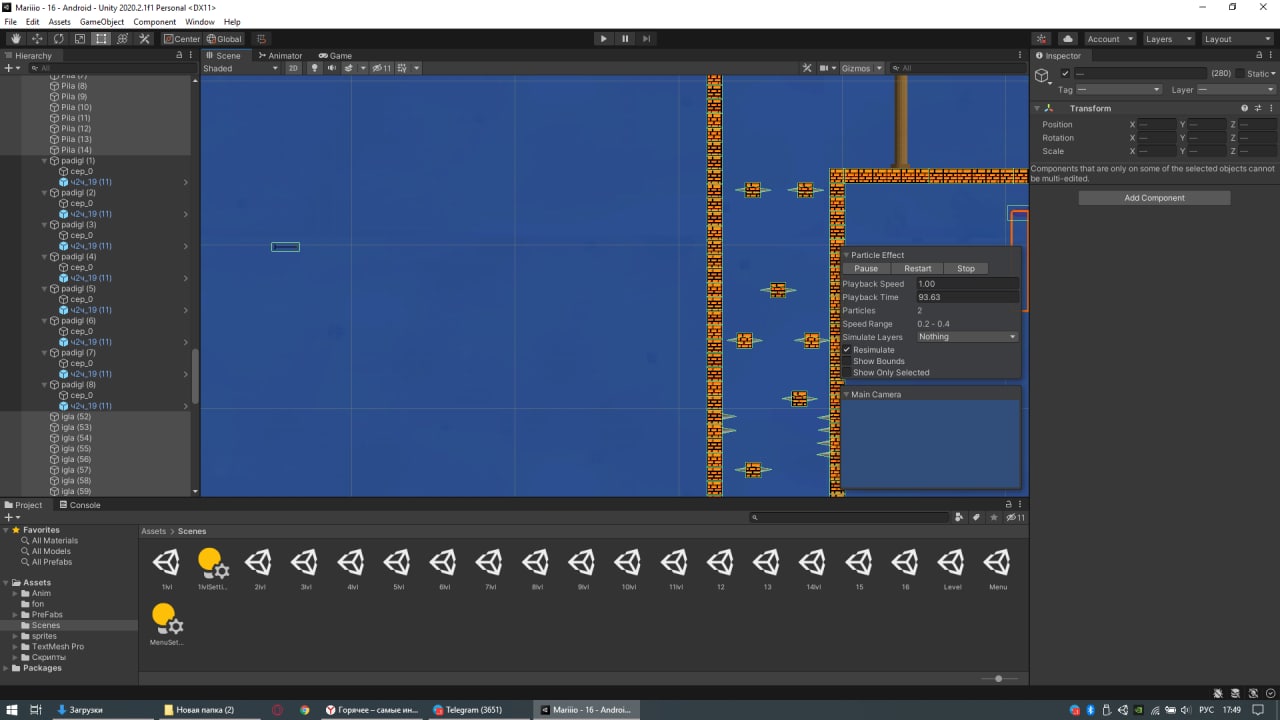
Task: Restart the particle effect
Action: click(x=917, y=269)
